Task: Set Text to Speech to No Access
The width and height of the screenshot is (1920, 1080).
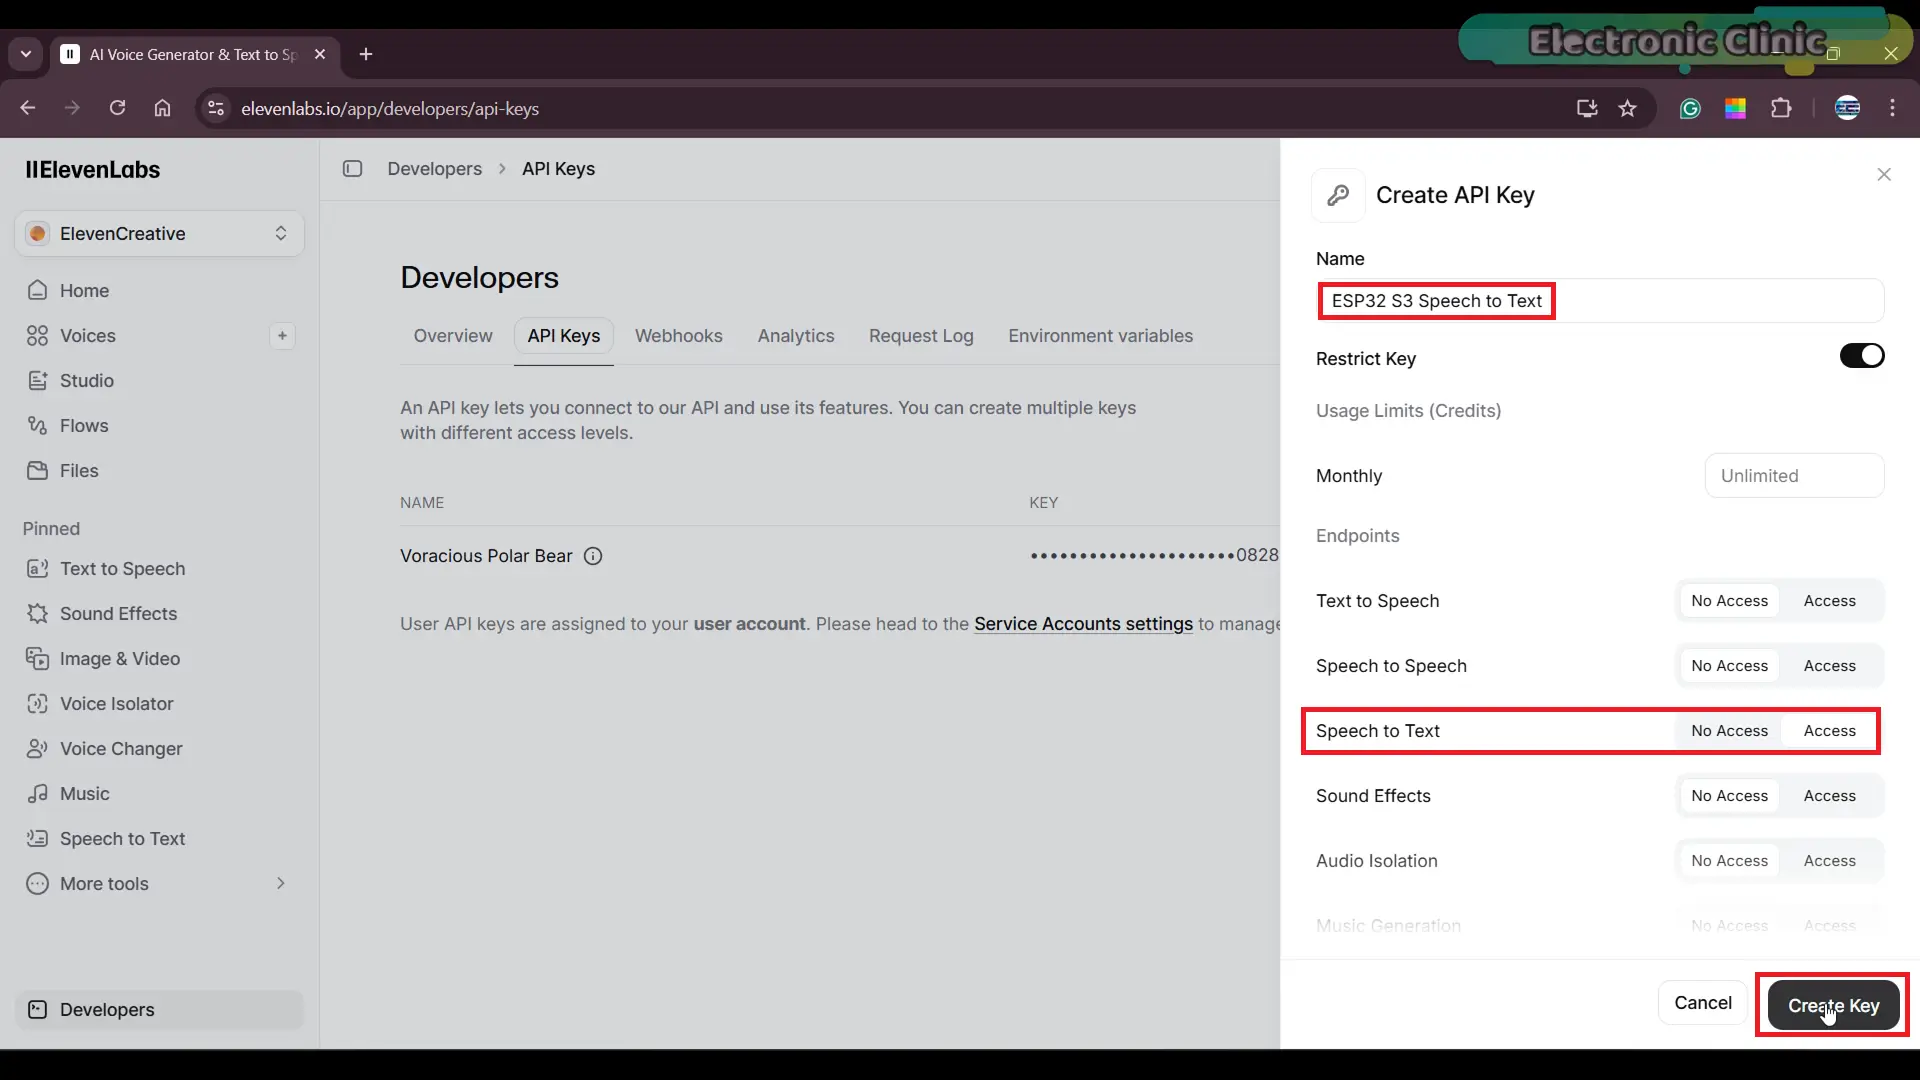Action: coord(1729,601)
